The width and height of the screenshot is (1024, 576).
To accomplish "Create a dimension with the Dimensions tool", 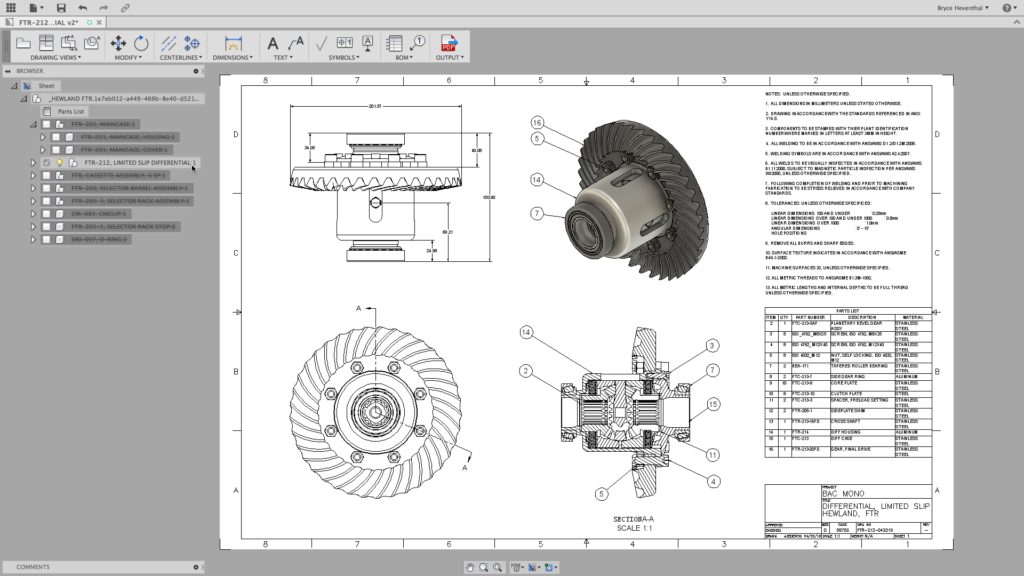I will pyautogui.click(x=234, y=43).
